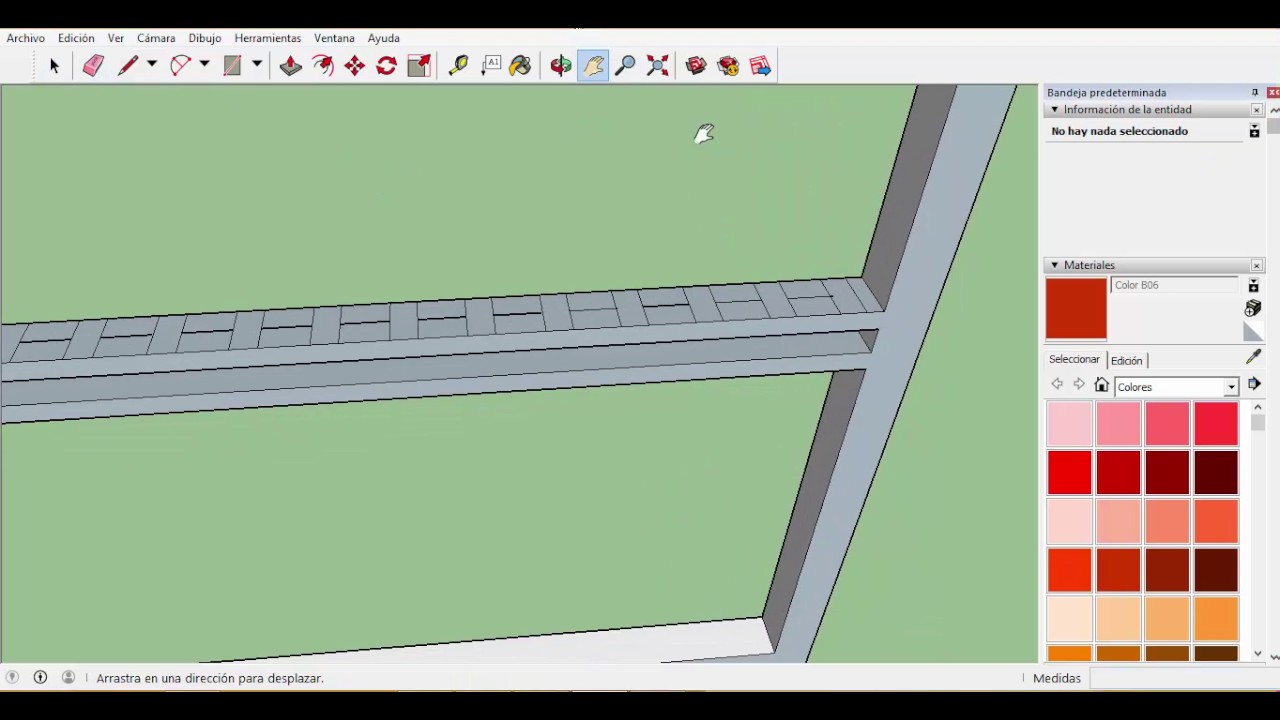Click the materials forward arrow
The image size is (1280, 720).
point(1079,385)
